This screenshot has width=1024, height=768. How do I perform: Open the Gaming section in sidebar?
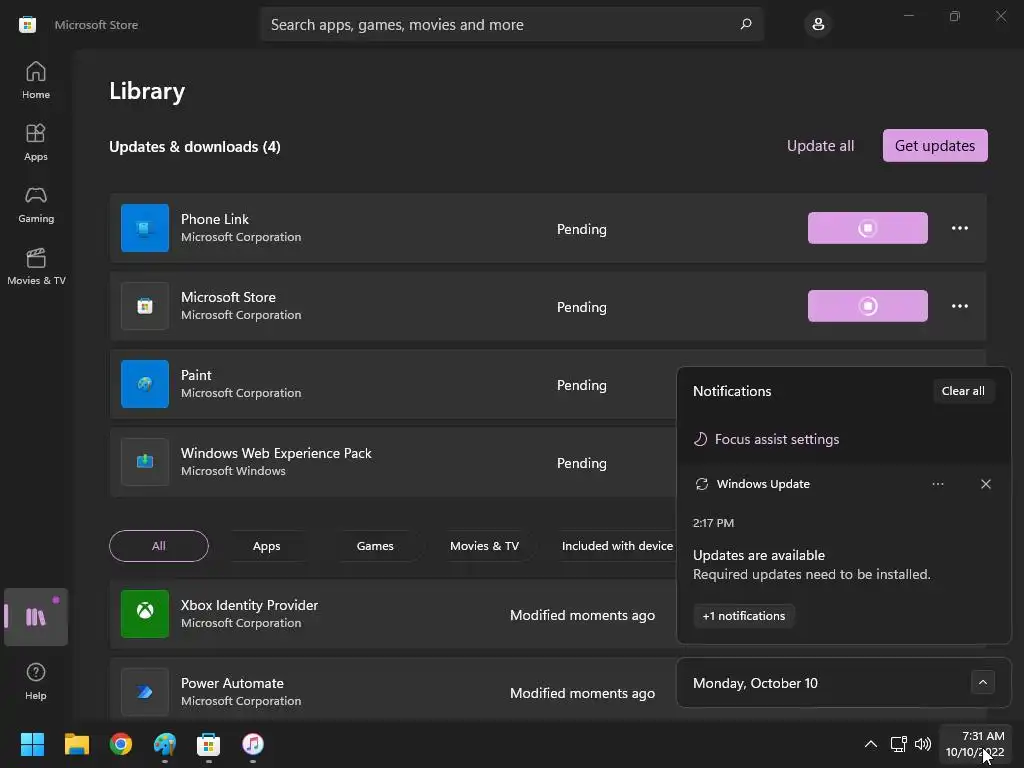point(36,204)
